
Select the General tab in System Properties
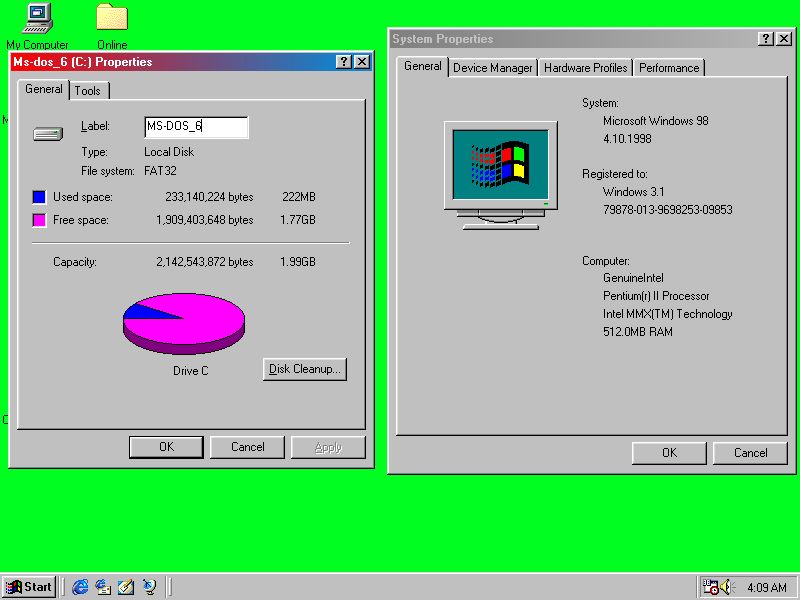pos(422,66)
